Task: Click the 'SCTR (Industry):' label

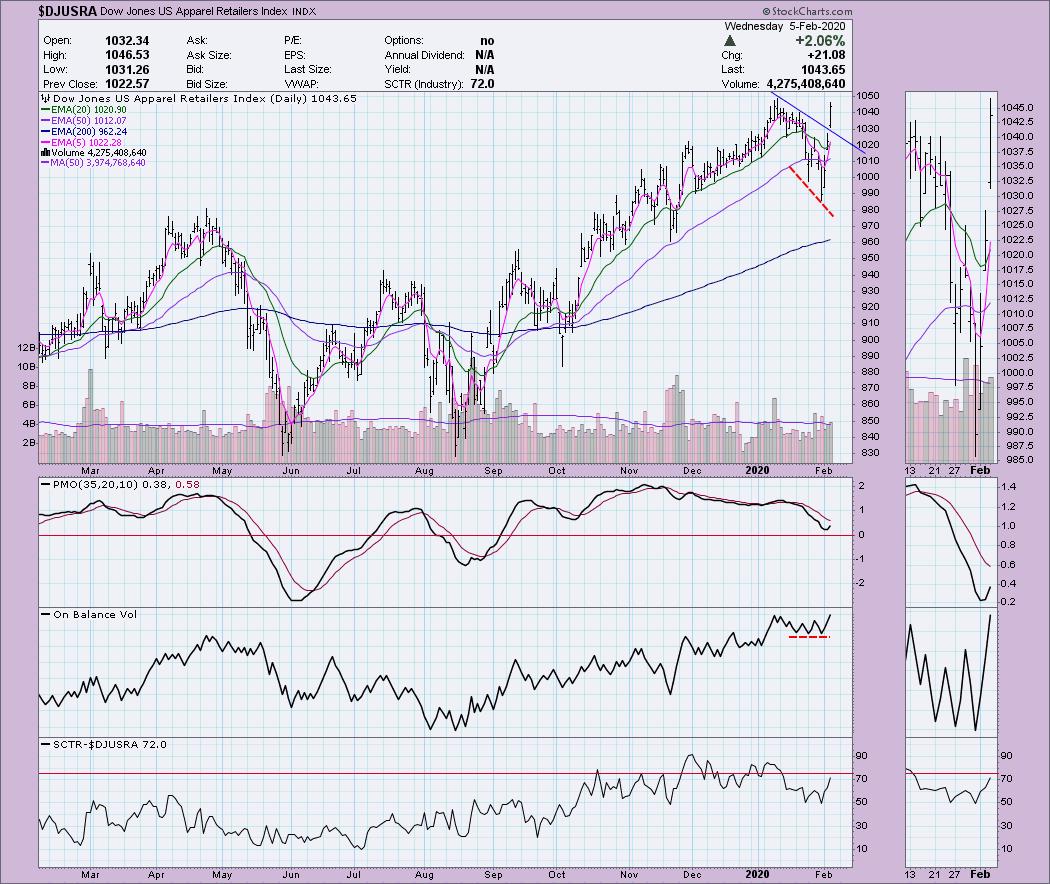Action: point(423,84)
